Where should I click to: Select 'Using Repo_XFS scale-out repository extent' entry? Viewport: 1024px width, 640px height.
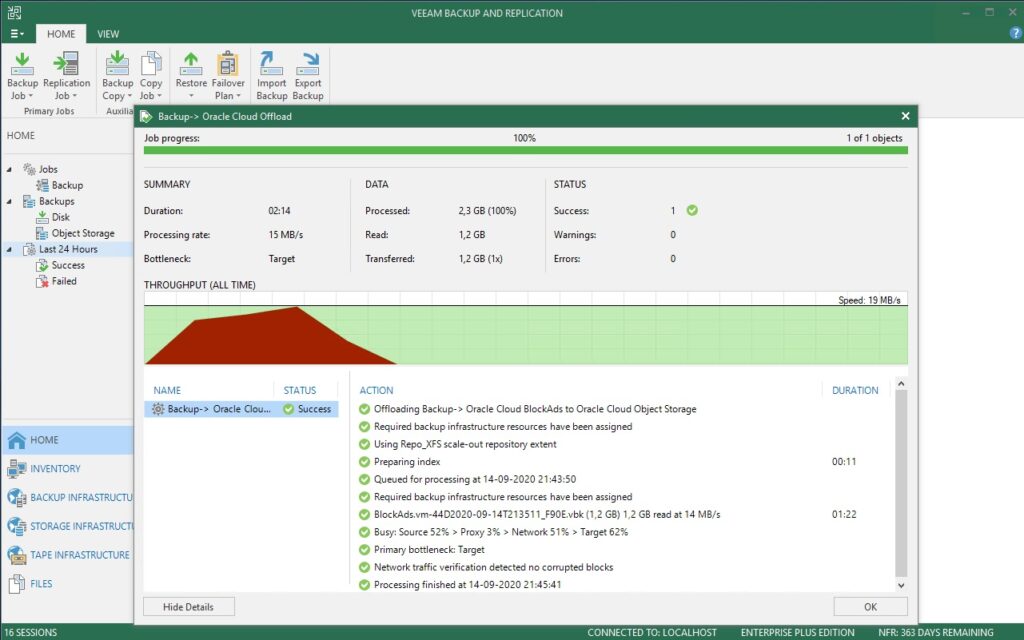tap(458, 444)
